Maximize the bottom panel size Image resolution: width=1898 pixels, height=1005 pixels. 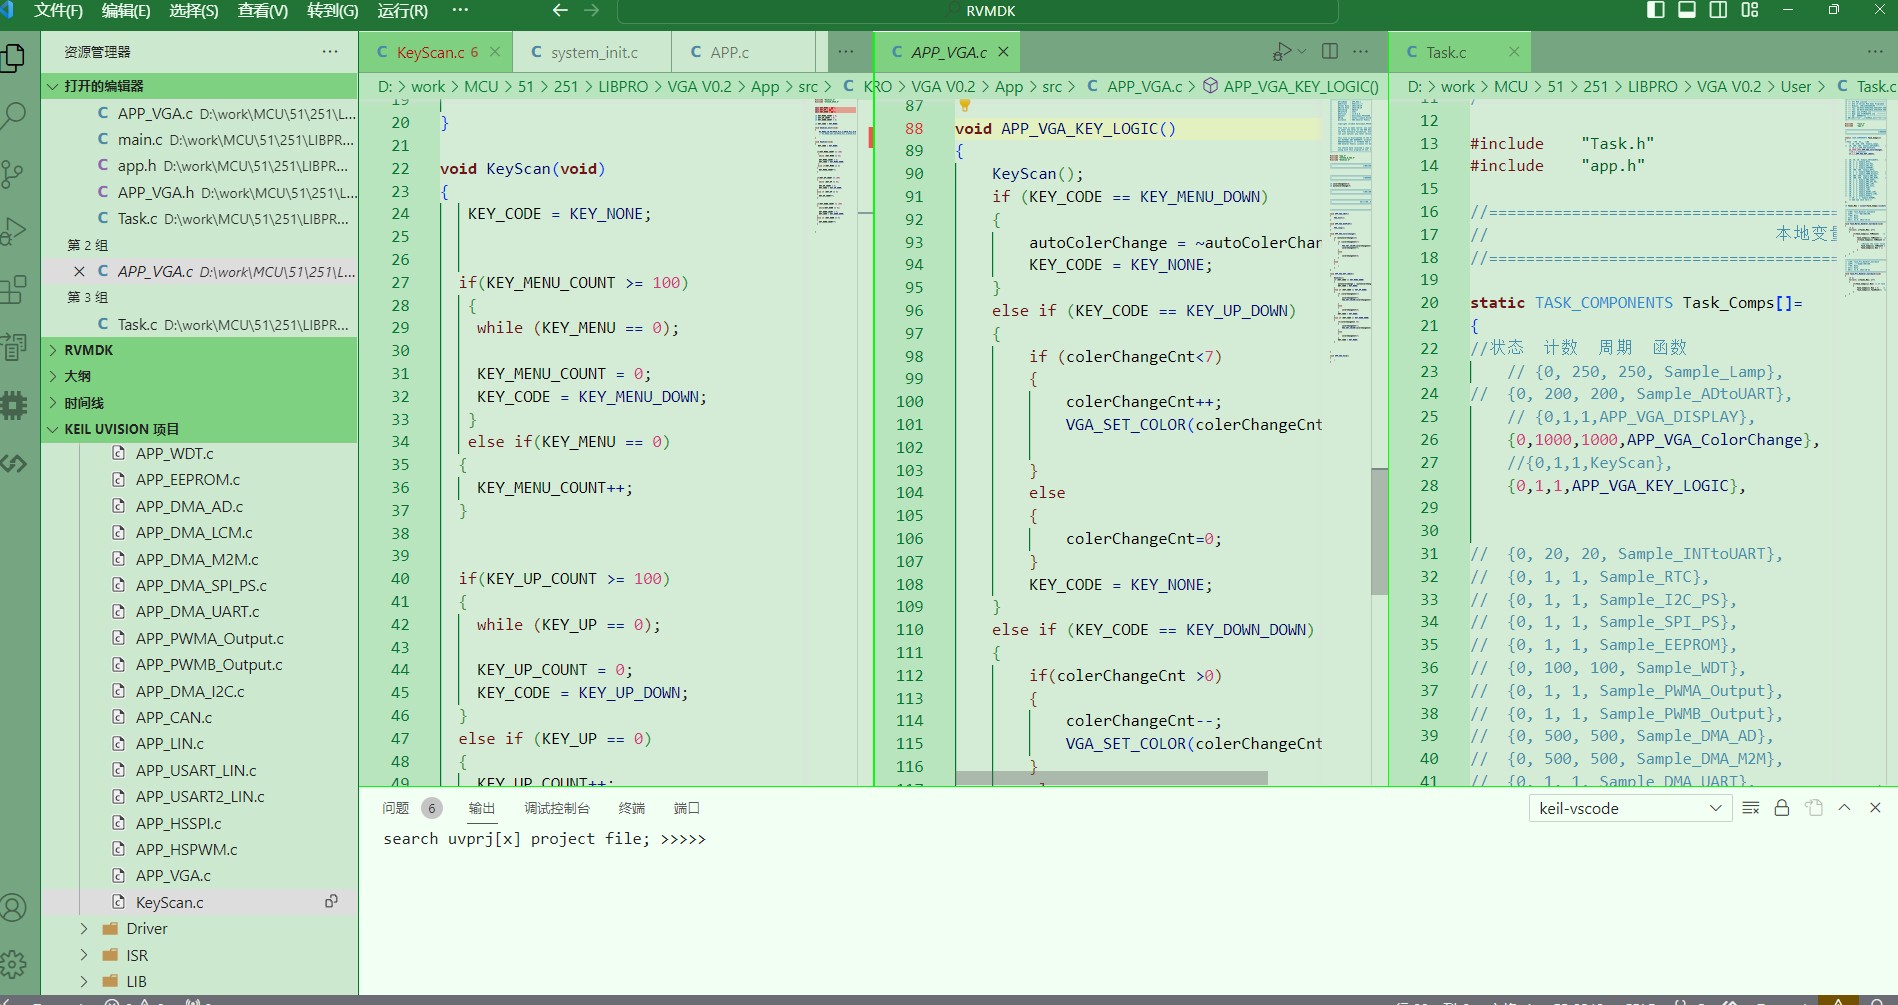pyautogui.click(x=1845, y=808)
